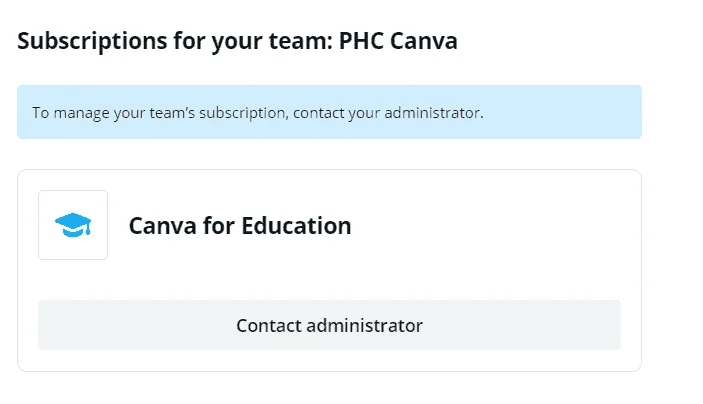
Task: Click the word 'Canva' in plan title
Action: pos(163,226)
